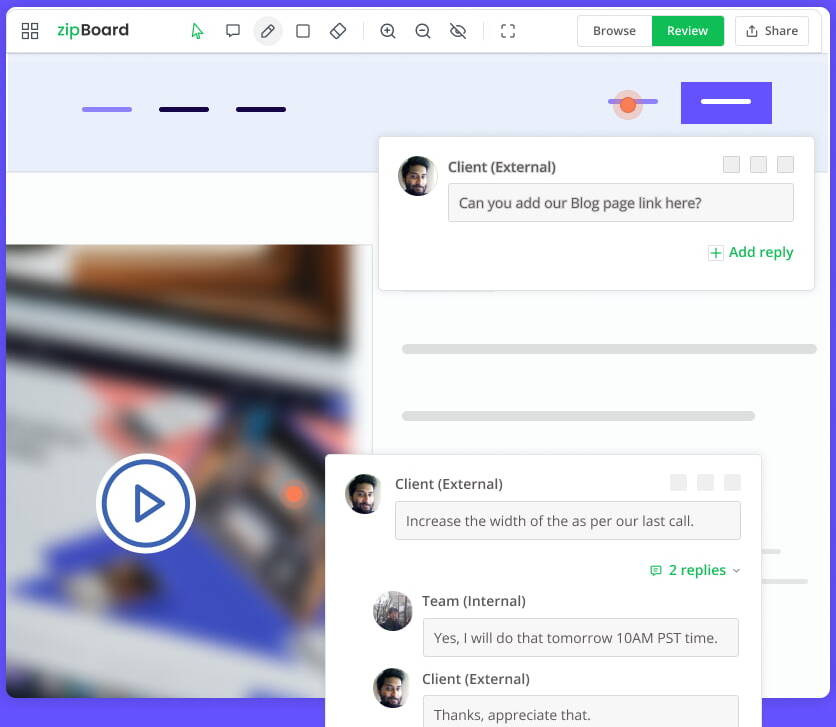Image resolution: width=836 pixels, height=727 pixels.
Task: Switch to Browse mode
Action: click(614, 31)
